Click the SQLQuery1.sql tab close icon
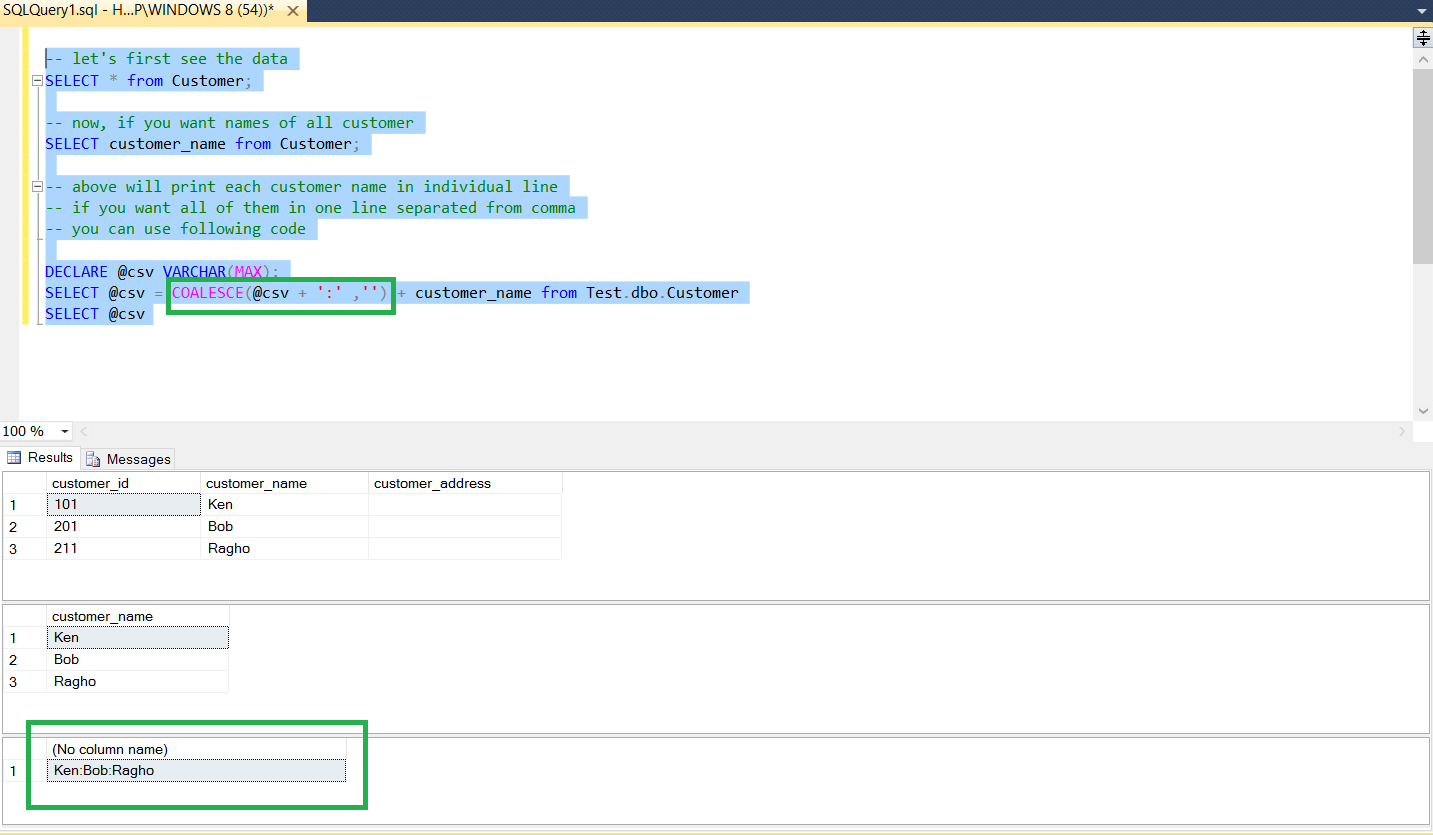The image size is (1433, 835). pyautogui.click(x=292, y=11)
